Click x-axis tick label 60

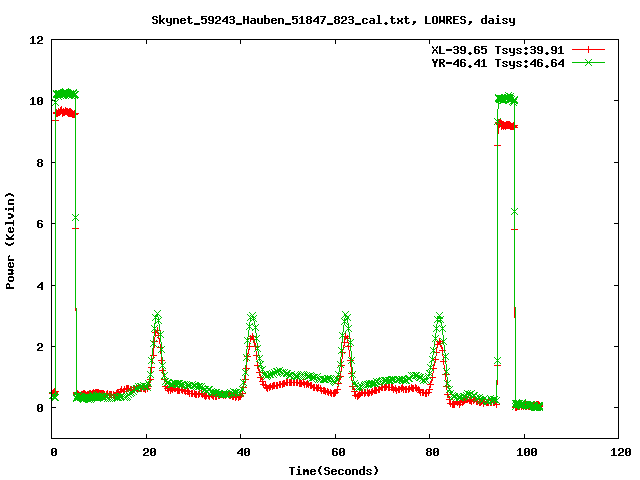click(x=338, y=452)
